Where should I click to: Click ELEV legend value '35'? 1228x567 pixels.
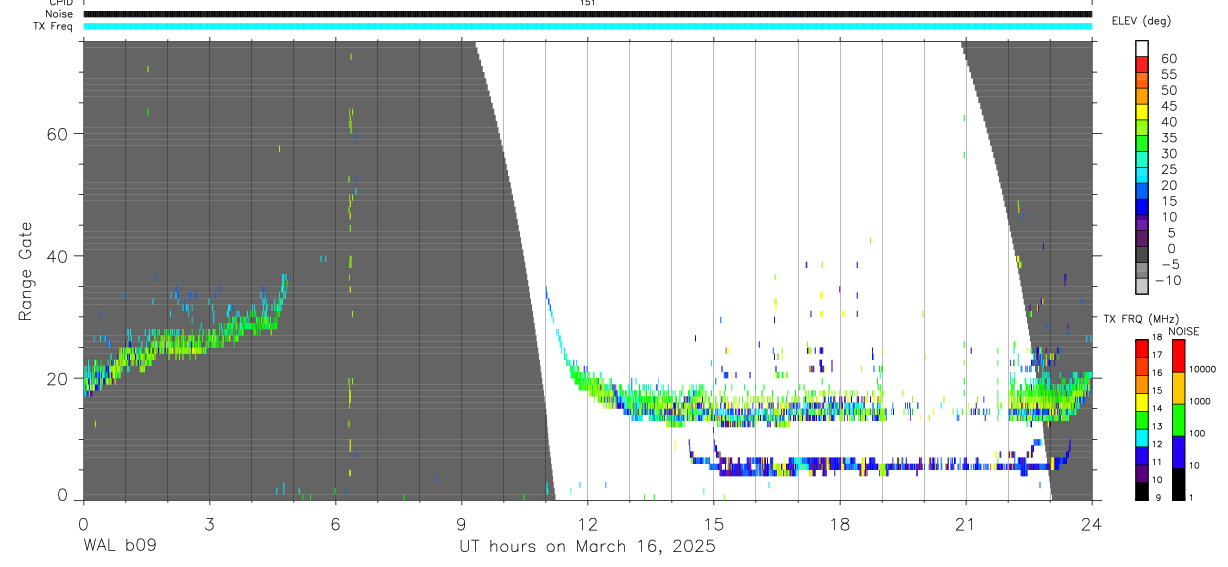[1168, 138]
